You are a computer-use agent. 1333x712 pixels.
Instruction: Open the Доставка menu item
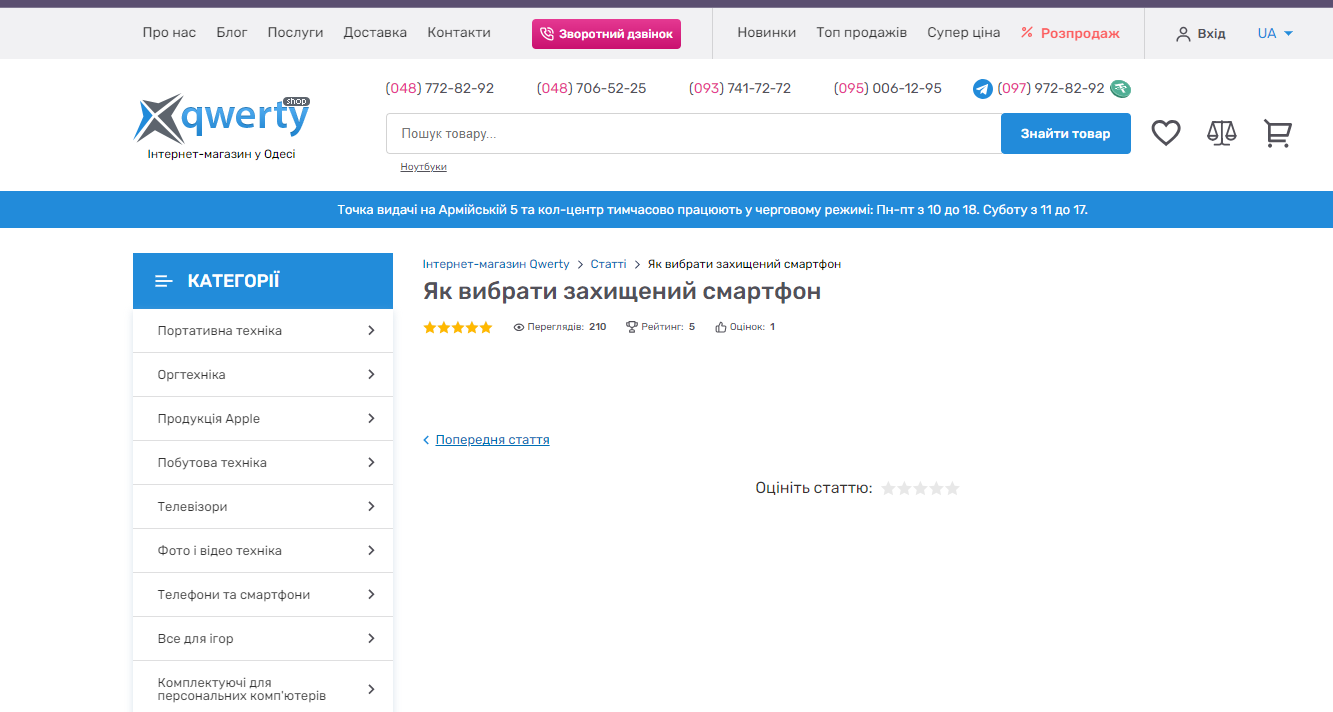[375, 33]
